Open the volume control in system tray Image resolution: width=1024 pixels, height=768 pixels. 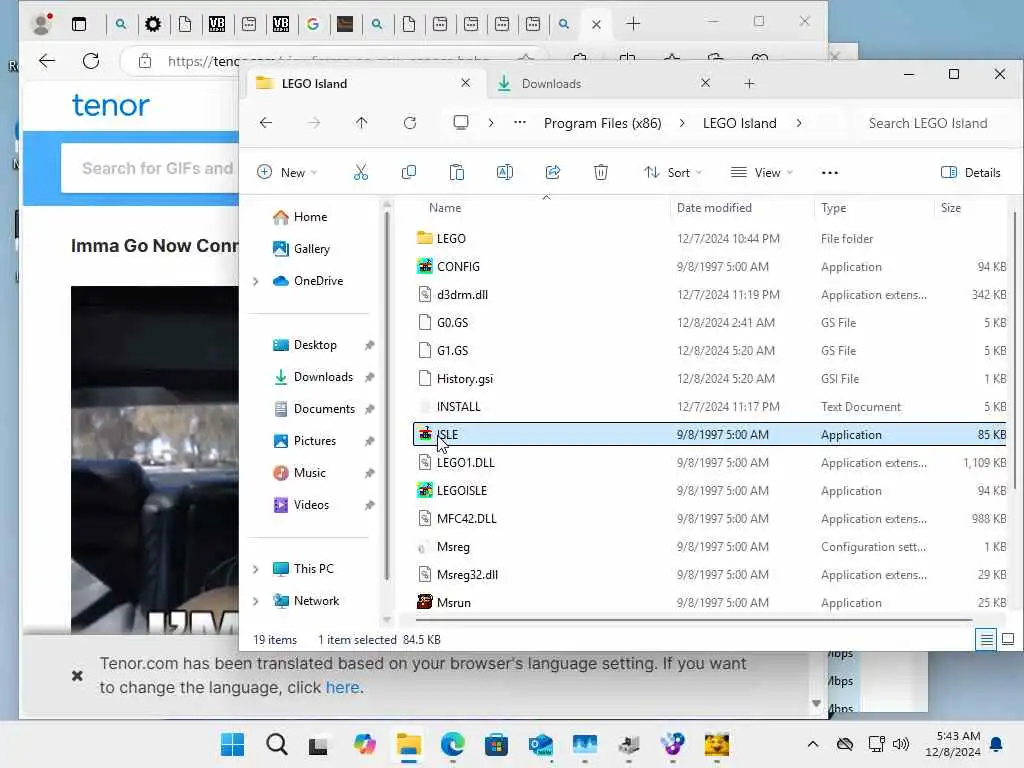[901, 744]
